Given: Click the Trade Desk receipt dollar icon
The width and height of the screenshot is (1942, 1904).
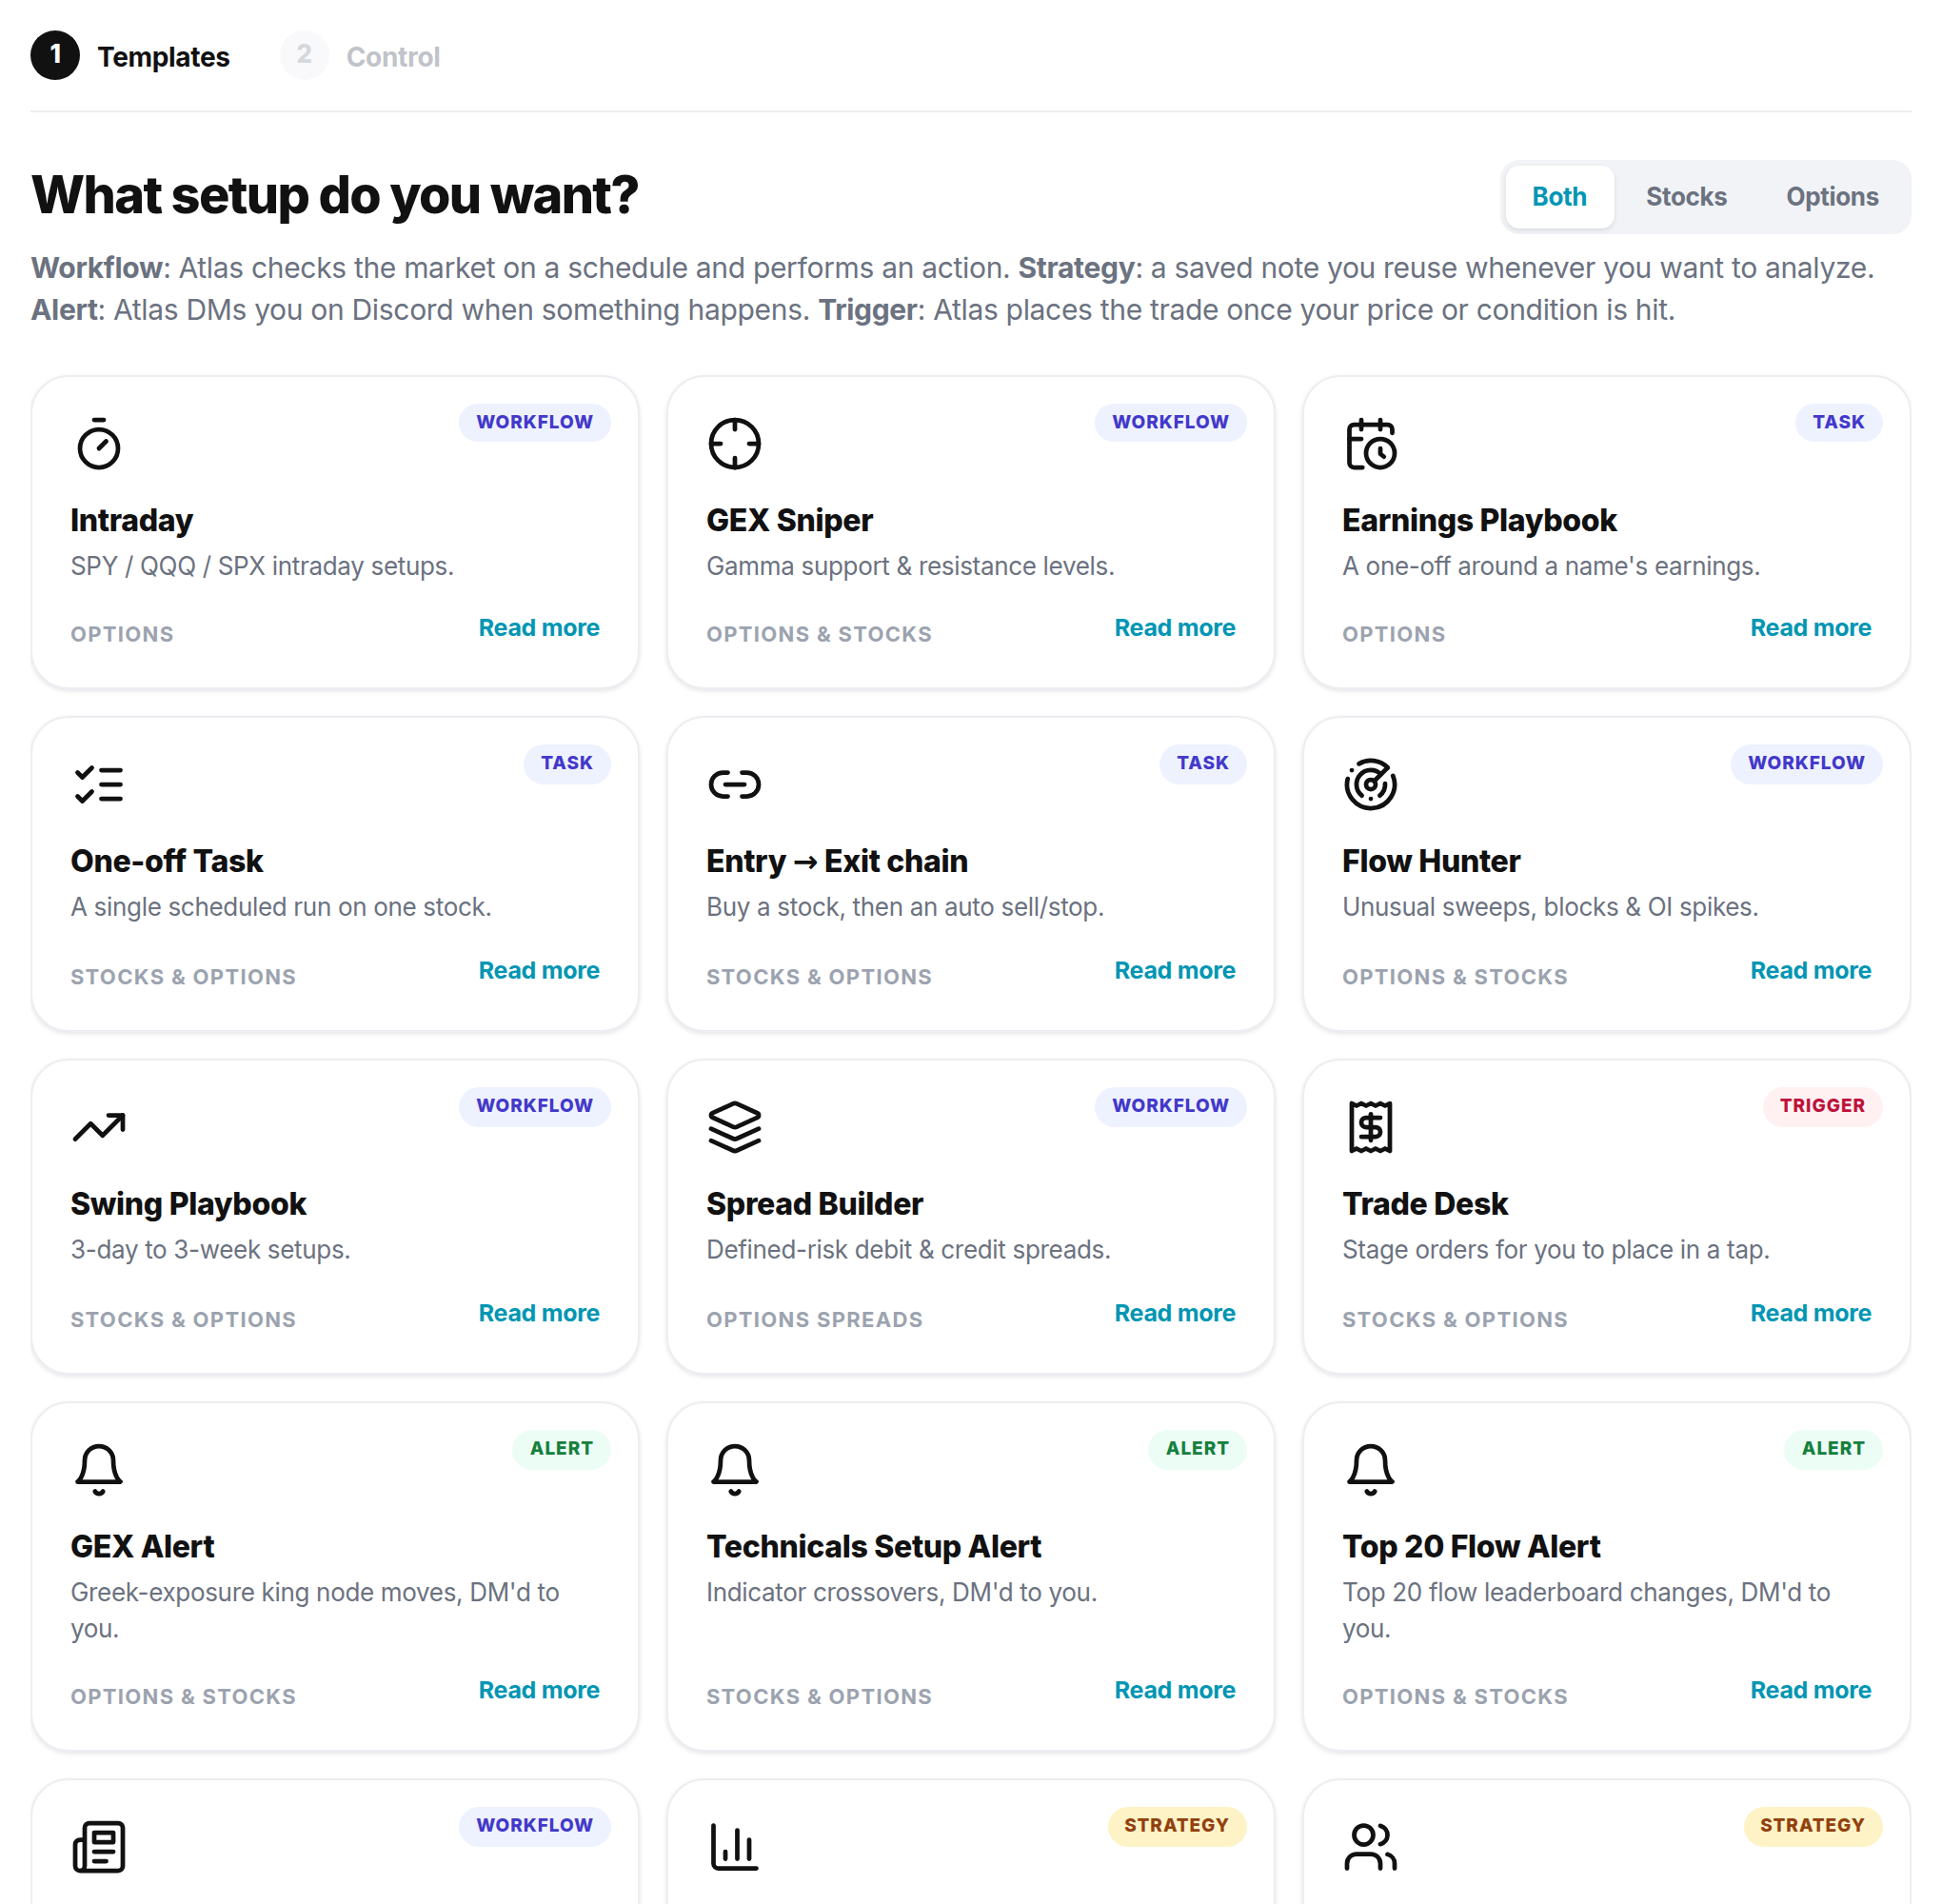Looking at the screenshot, I should point(1370,1127).
